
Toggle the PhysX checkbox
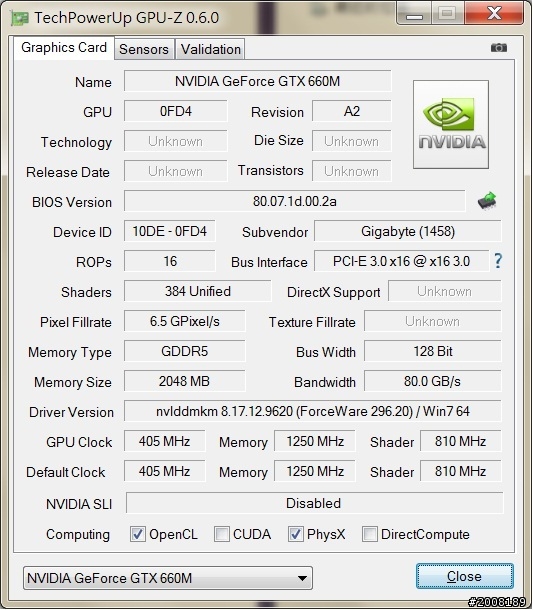(296, 534)
